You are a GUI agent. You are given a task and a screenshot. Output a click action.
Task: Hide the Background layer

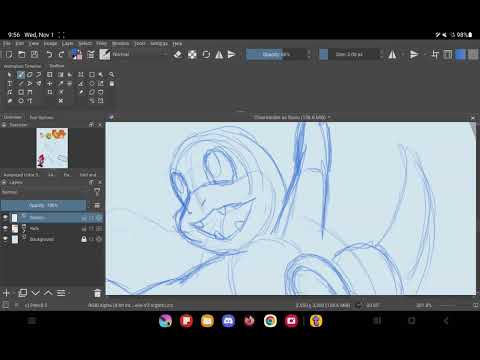(x=5, y=239)
